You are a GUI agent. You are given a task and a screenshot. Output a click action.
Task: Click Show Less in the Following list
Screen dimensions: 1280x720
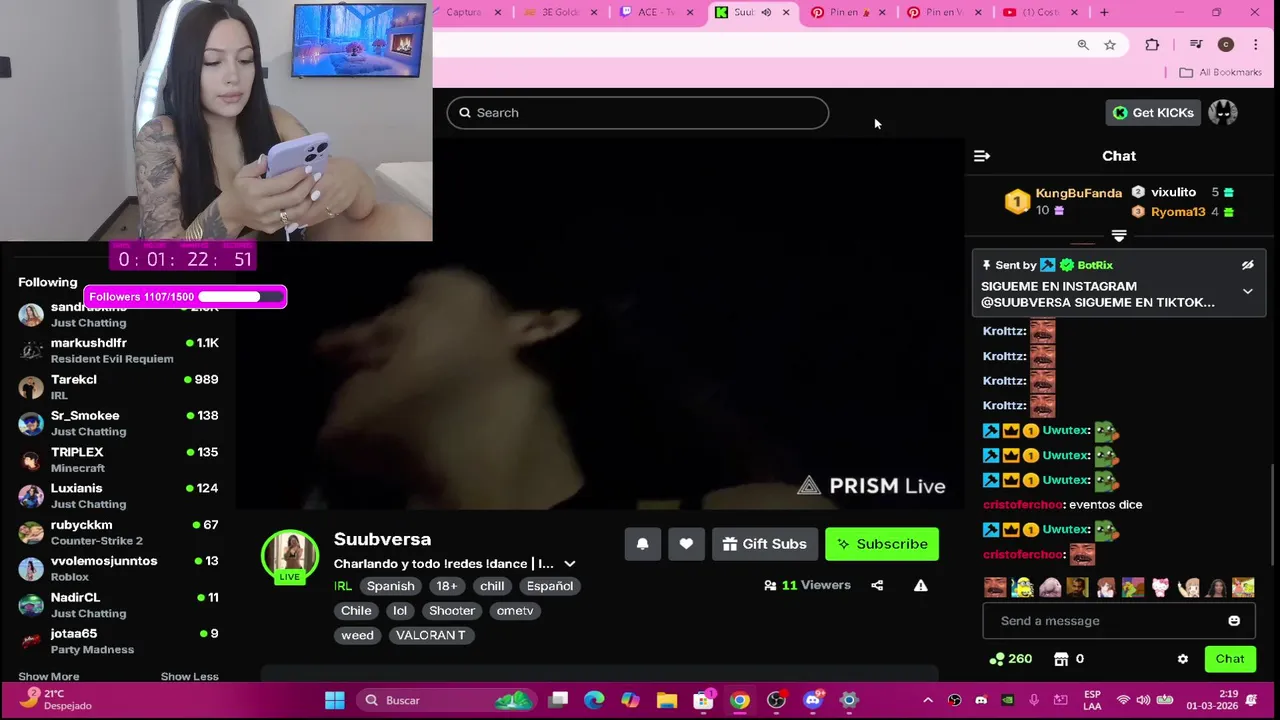(x=189, y=676)
